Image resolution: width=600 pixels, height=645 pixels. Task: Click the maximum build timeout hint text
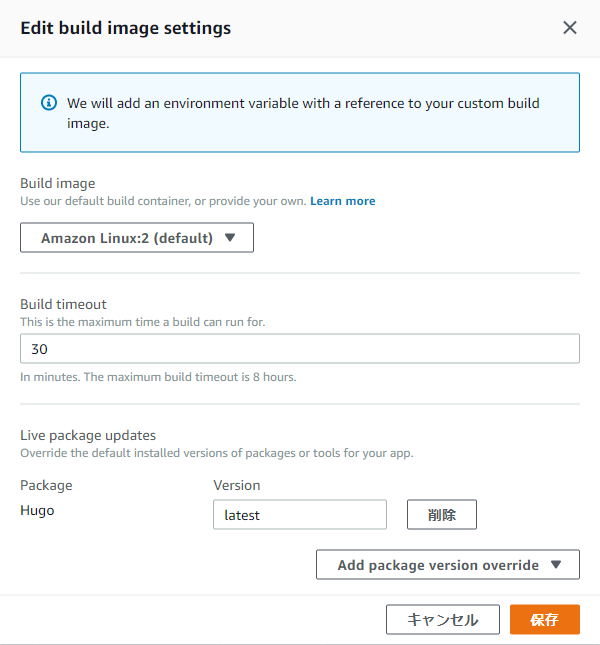pyautogui.click(x=158, y=377)
